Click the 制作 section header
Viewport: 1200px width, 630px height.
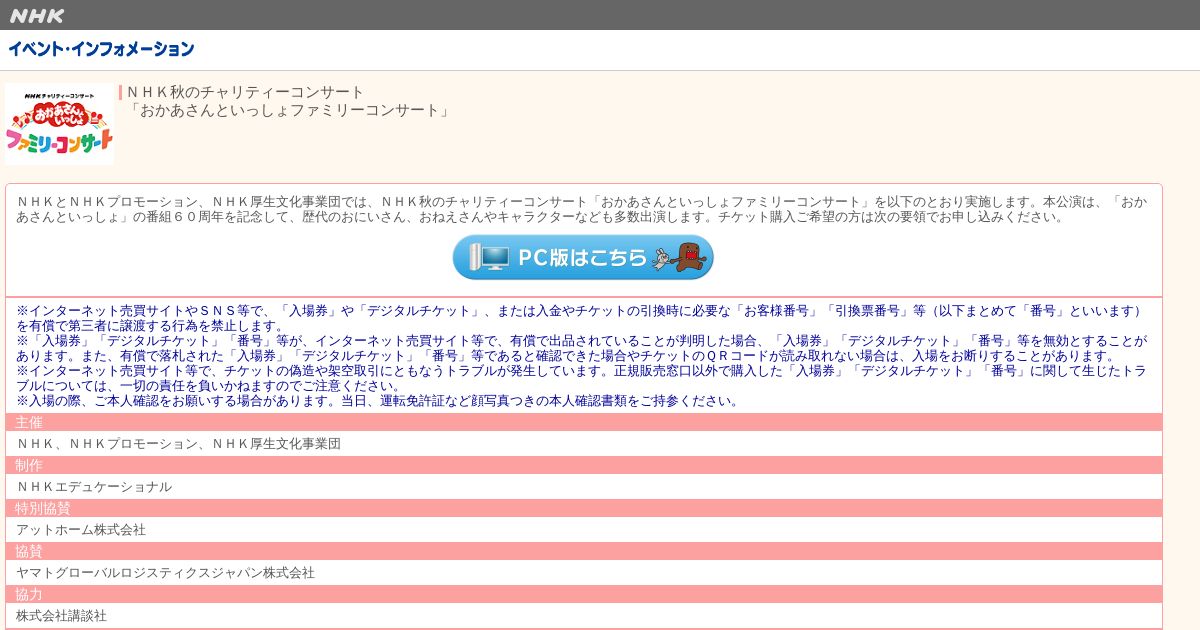[x=584, y=465]
